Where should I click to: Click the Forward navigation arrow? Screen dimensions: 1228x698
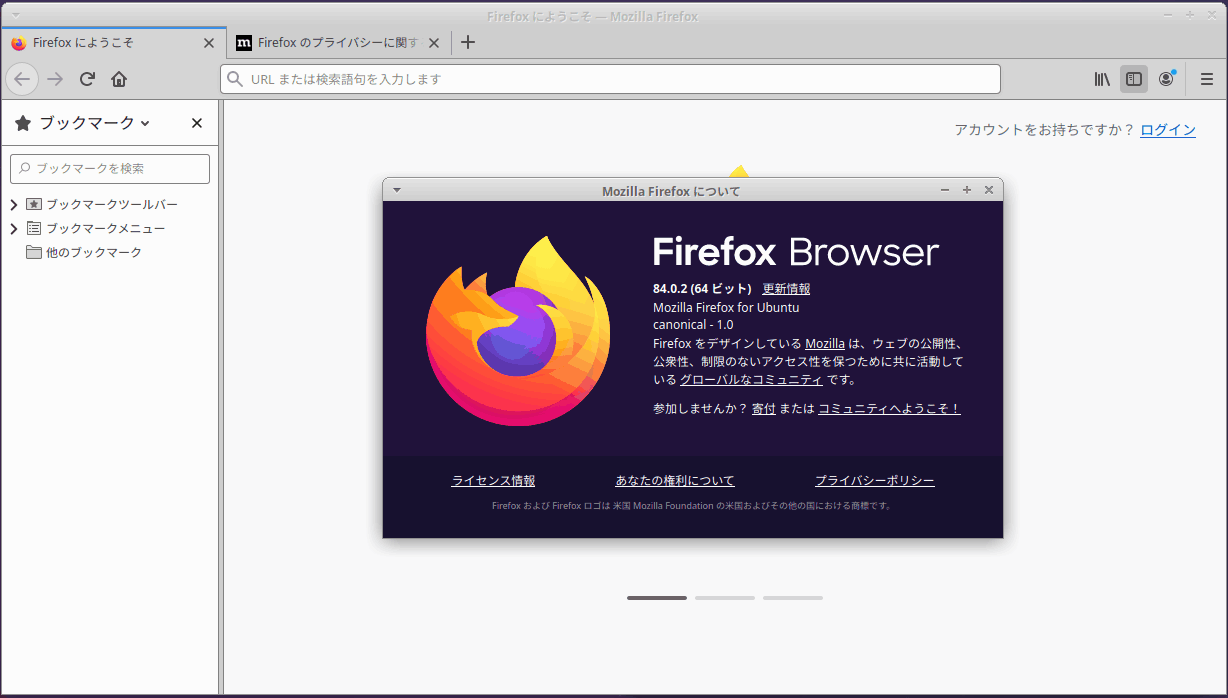pyautogui.click(x=55, y=79)
